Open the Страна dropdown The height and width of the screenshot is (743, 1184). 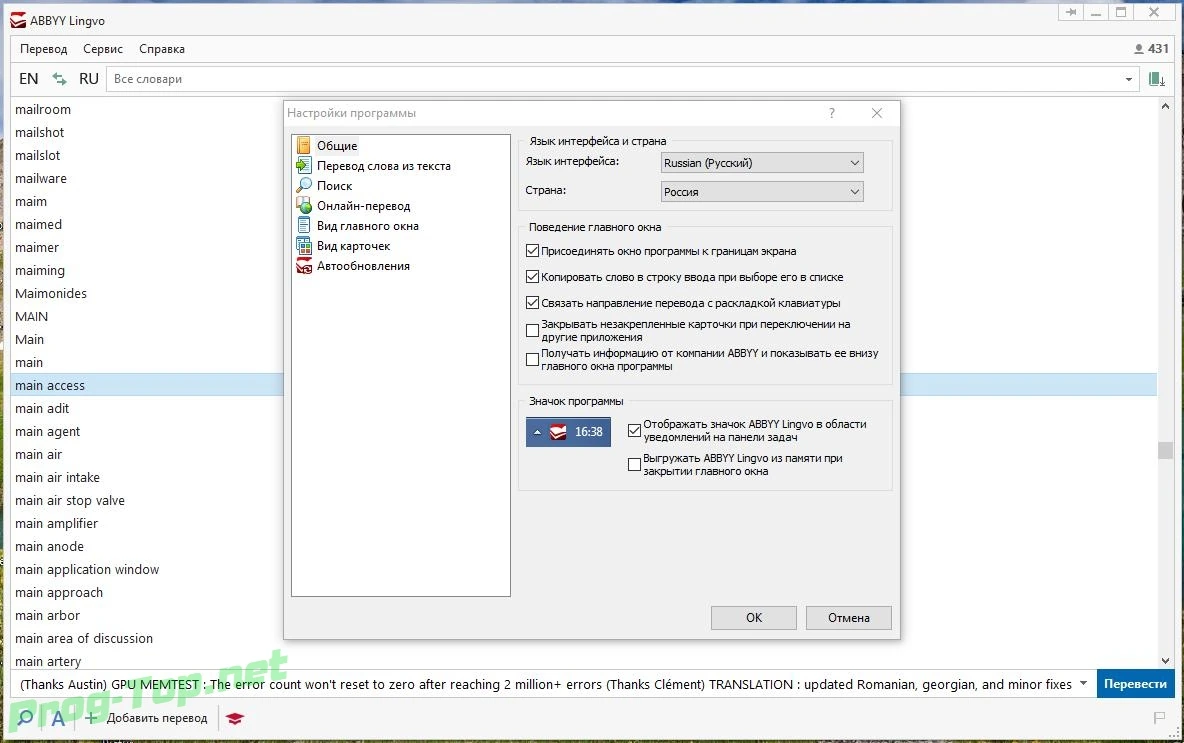coord(762,192)
